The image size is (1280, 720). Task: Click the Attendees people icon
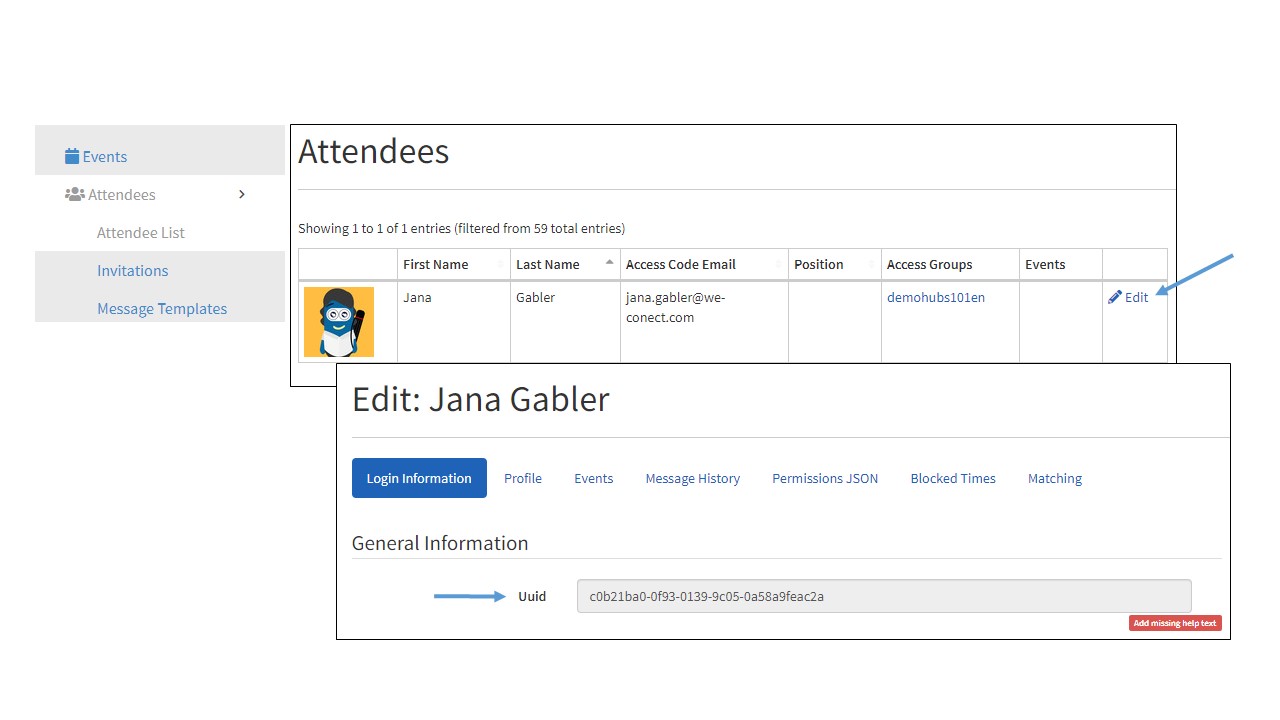[74, 194]
